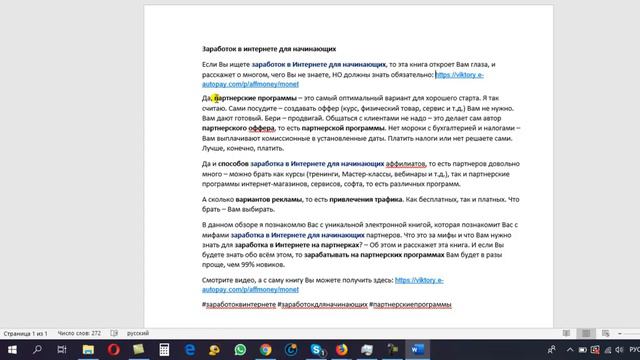Click the word count 'Число слов: 272'
The height and width of the screenshot is (360, 640).
coord(79,333)
